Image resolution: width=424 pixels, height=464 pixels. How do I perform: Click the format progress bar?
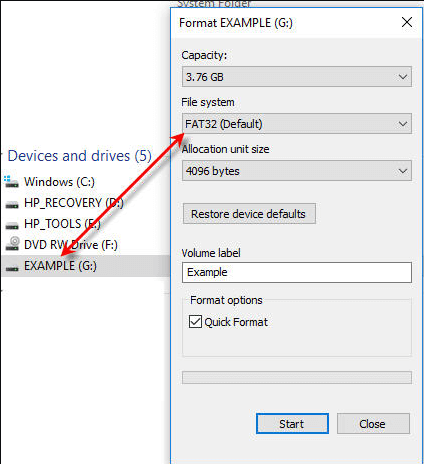297,377
